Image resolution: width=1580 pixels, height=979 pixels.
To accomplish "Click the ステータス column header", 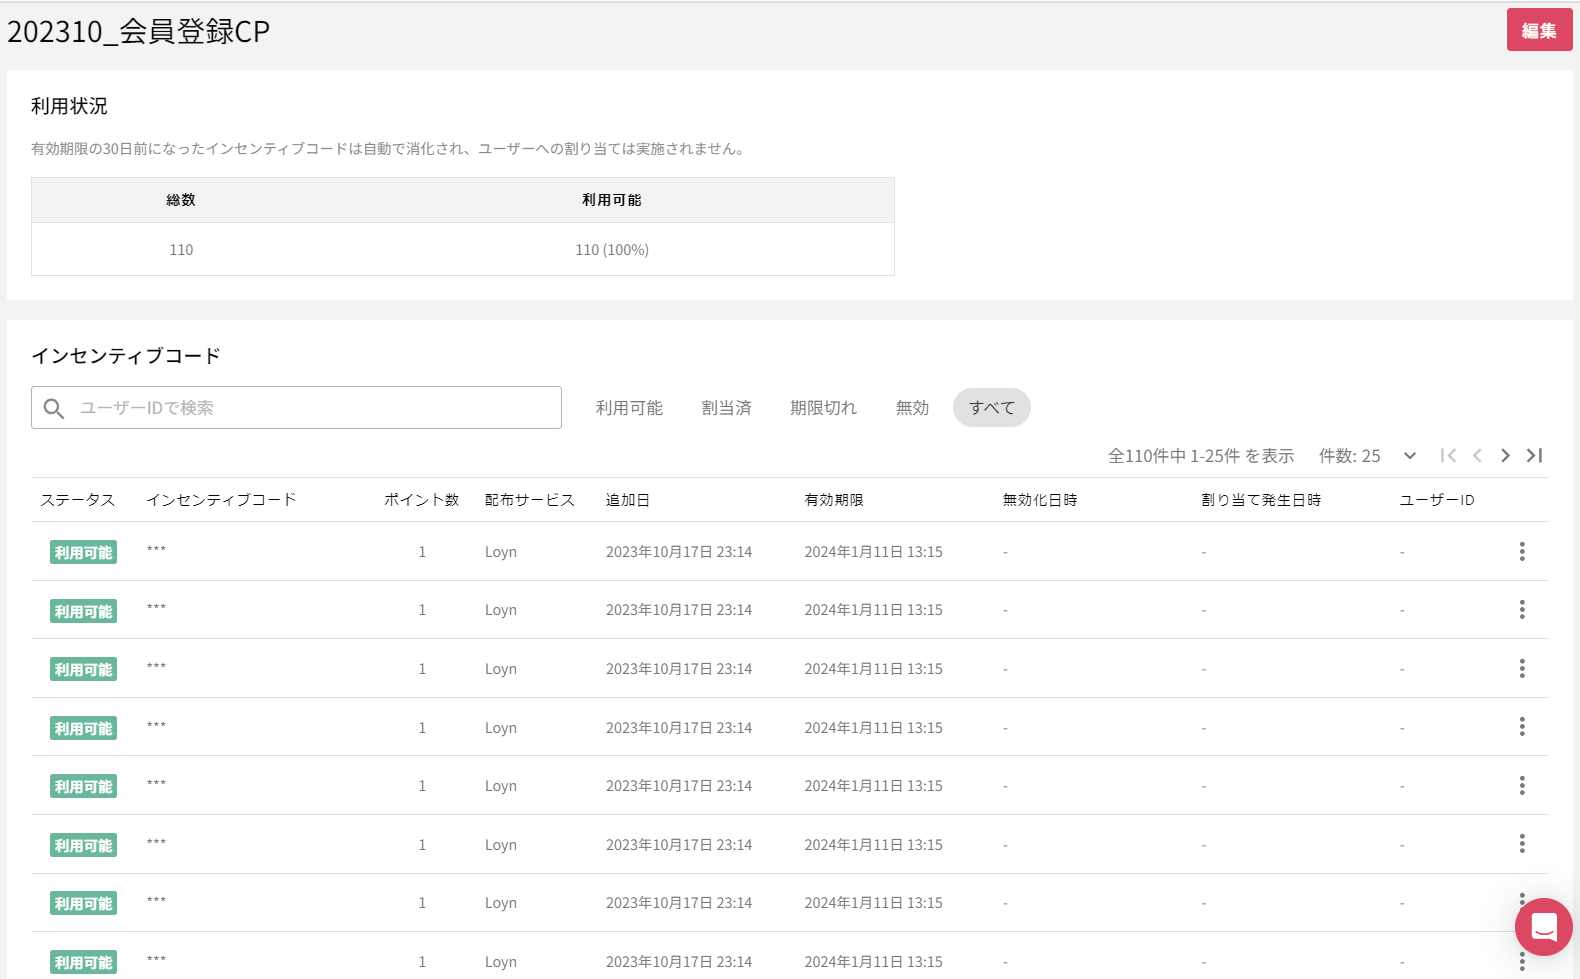I will point(78,500).
